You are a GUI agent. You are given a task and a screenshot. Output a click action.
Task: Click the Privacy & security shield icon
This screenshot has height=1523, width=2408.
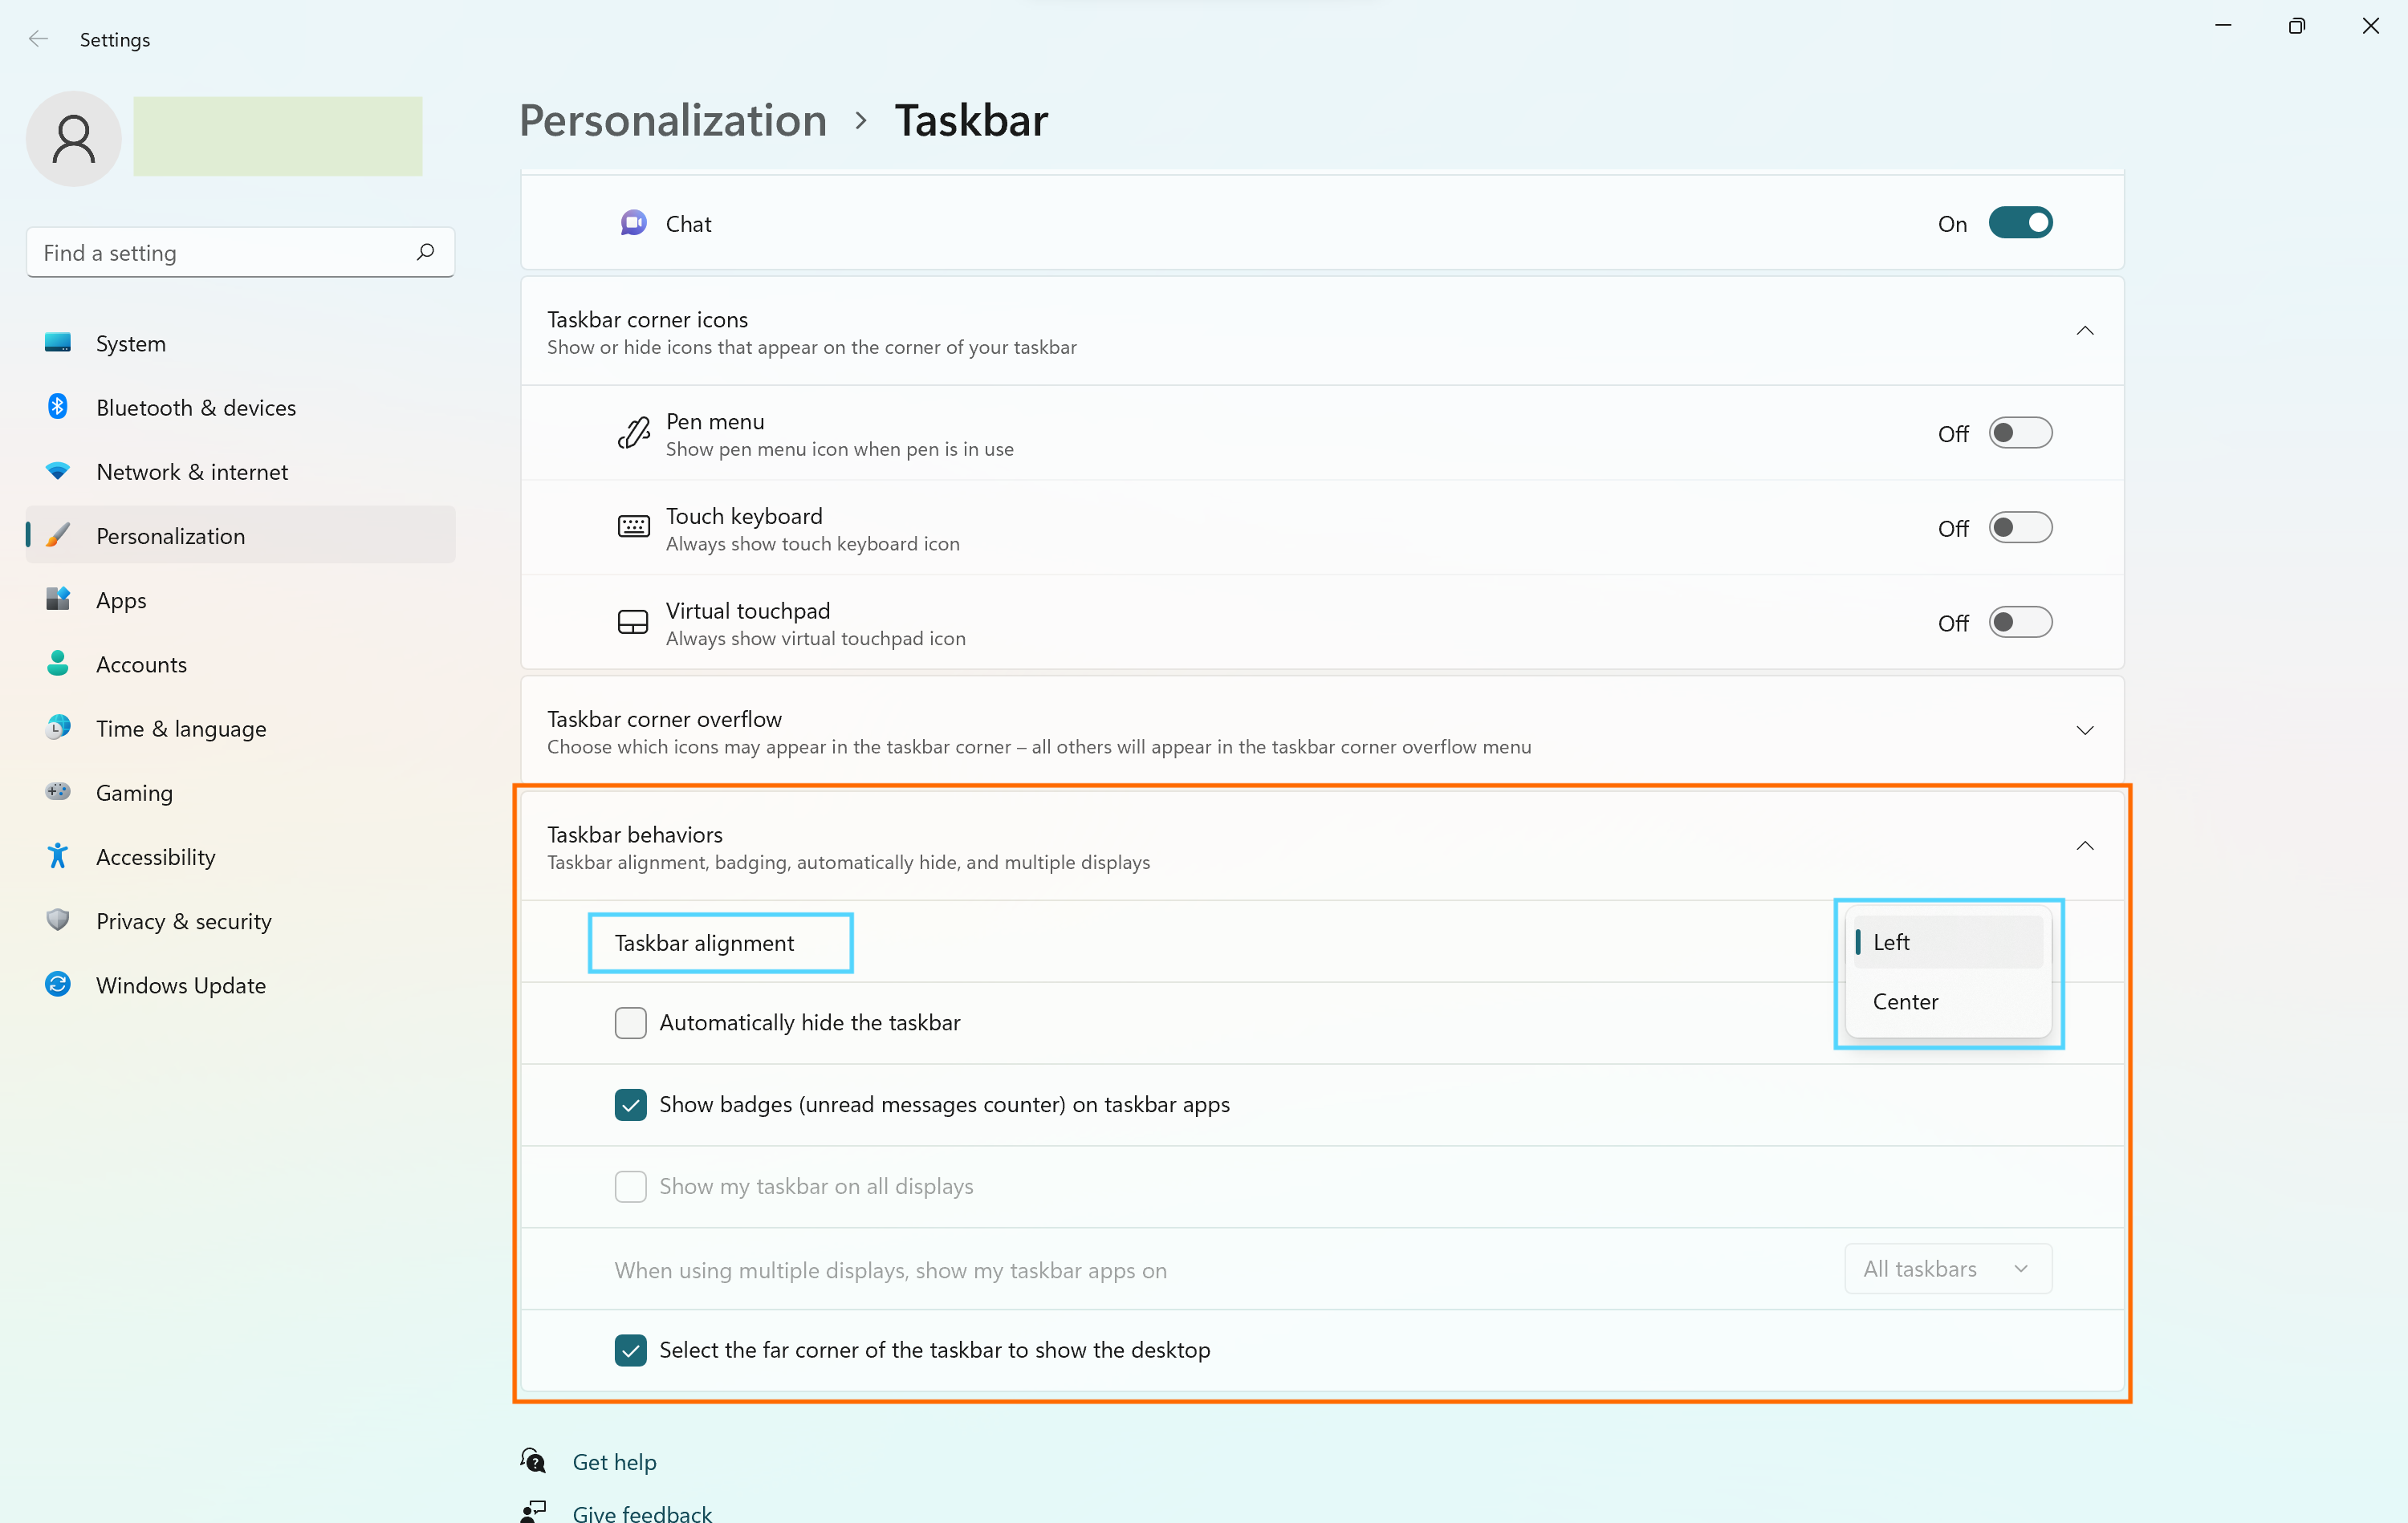[x=58, y=920]
